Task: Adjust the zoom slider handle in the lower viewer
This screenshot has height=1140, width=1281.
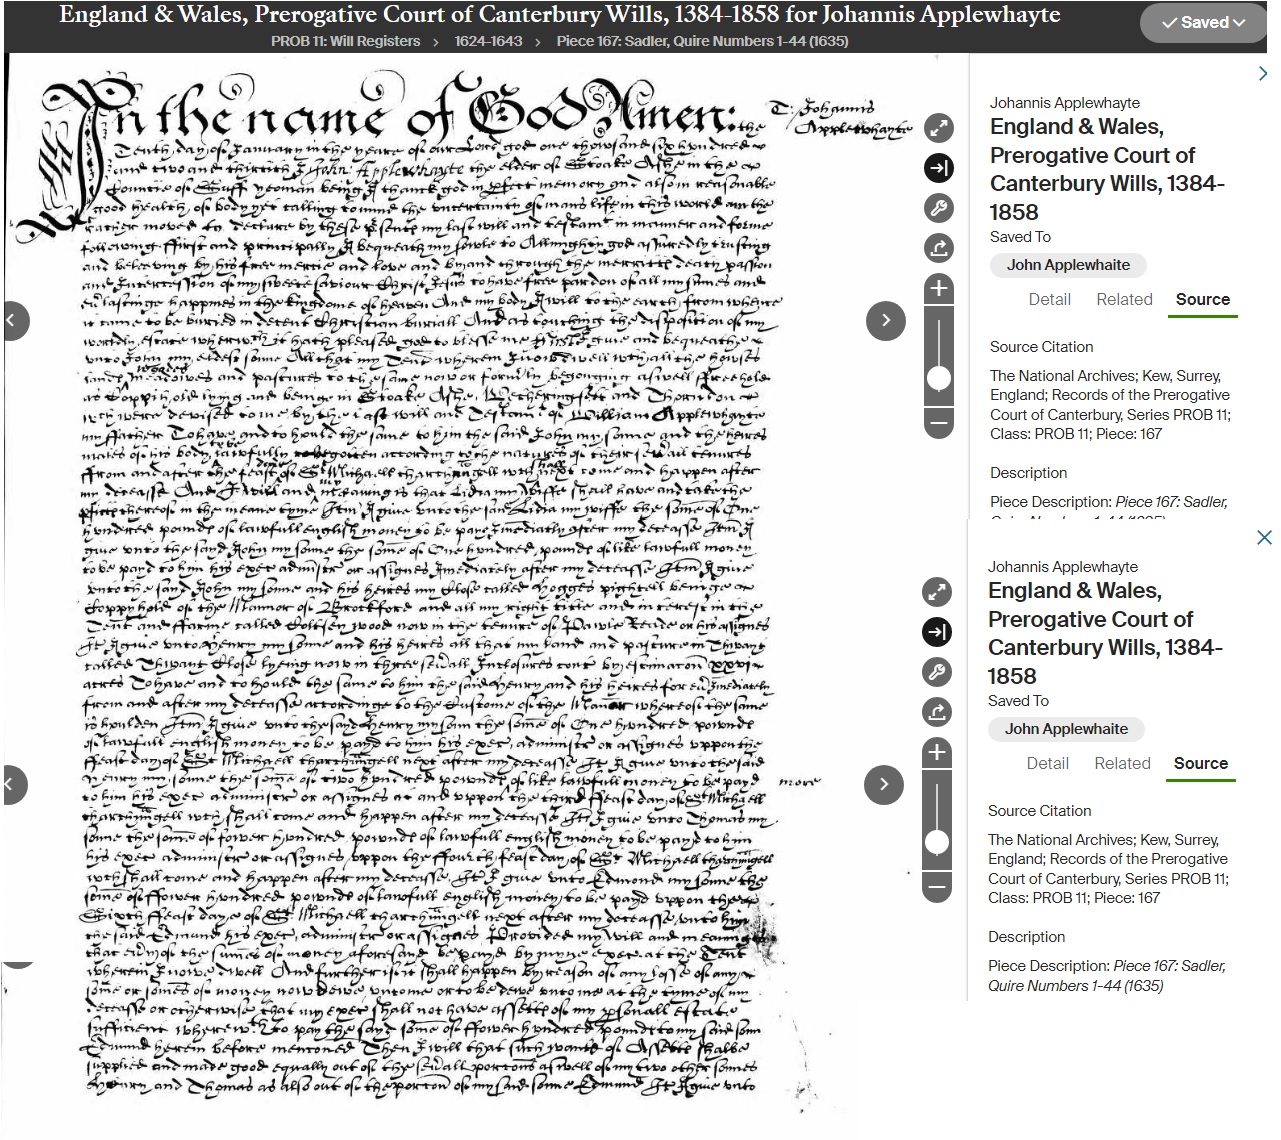Action: tap(936, 842)
